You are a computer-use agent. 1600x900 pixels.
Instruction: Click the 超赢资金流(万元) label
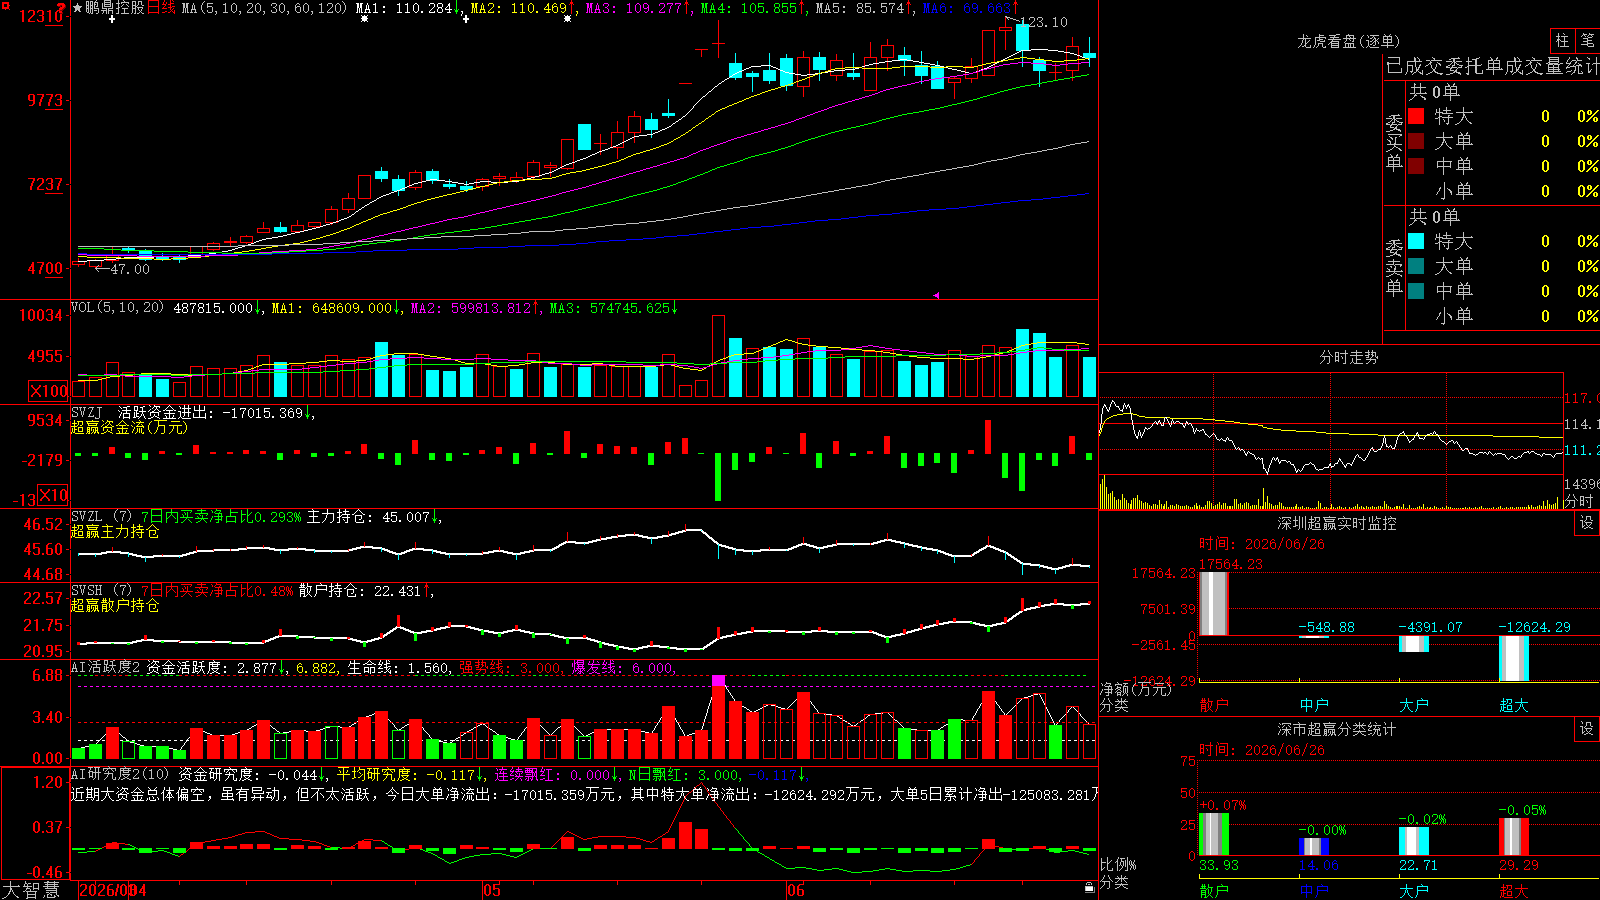(129, 427)
